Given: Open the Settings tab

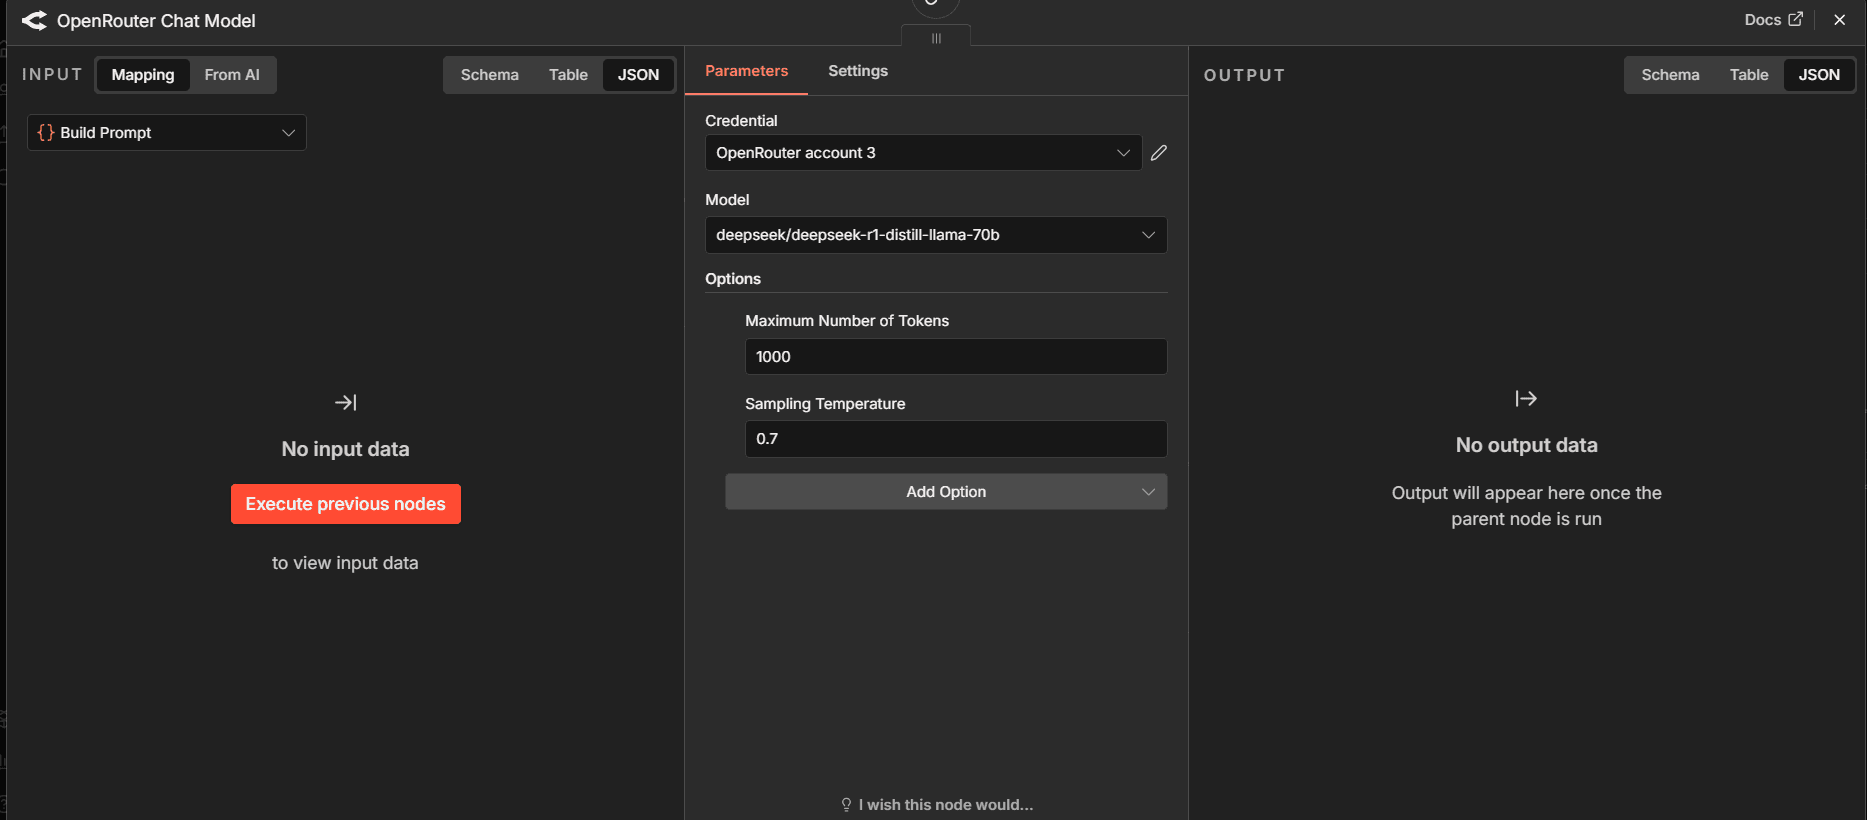Looking at the screenshot, I should pos(858,71).
